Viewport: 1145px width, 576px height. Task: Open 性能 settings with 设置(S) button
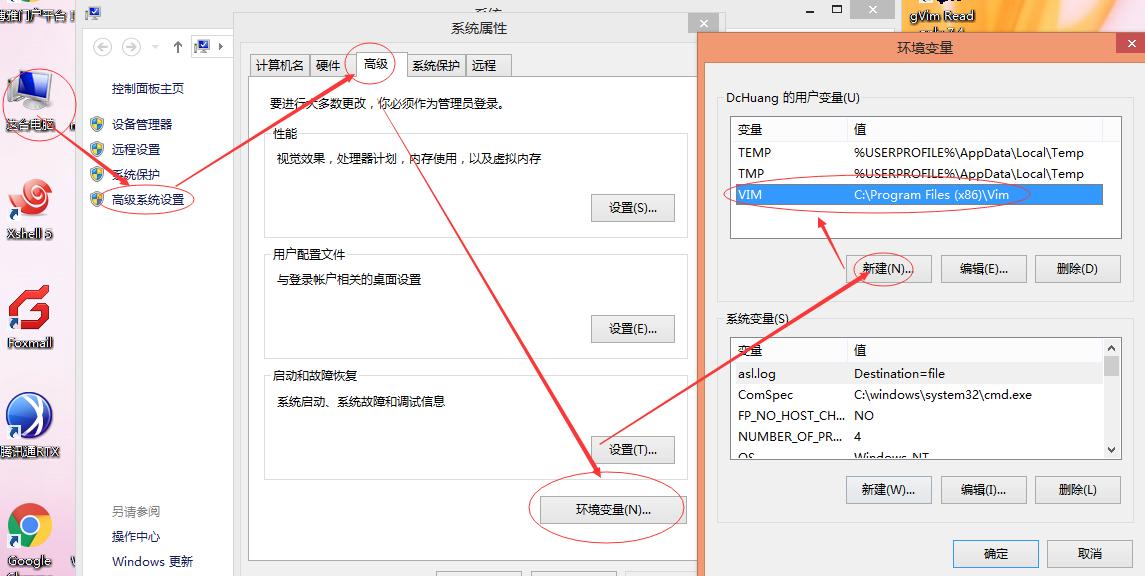pyautogui.click(x=632, y=207)
